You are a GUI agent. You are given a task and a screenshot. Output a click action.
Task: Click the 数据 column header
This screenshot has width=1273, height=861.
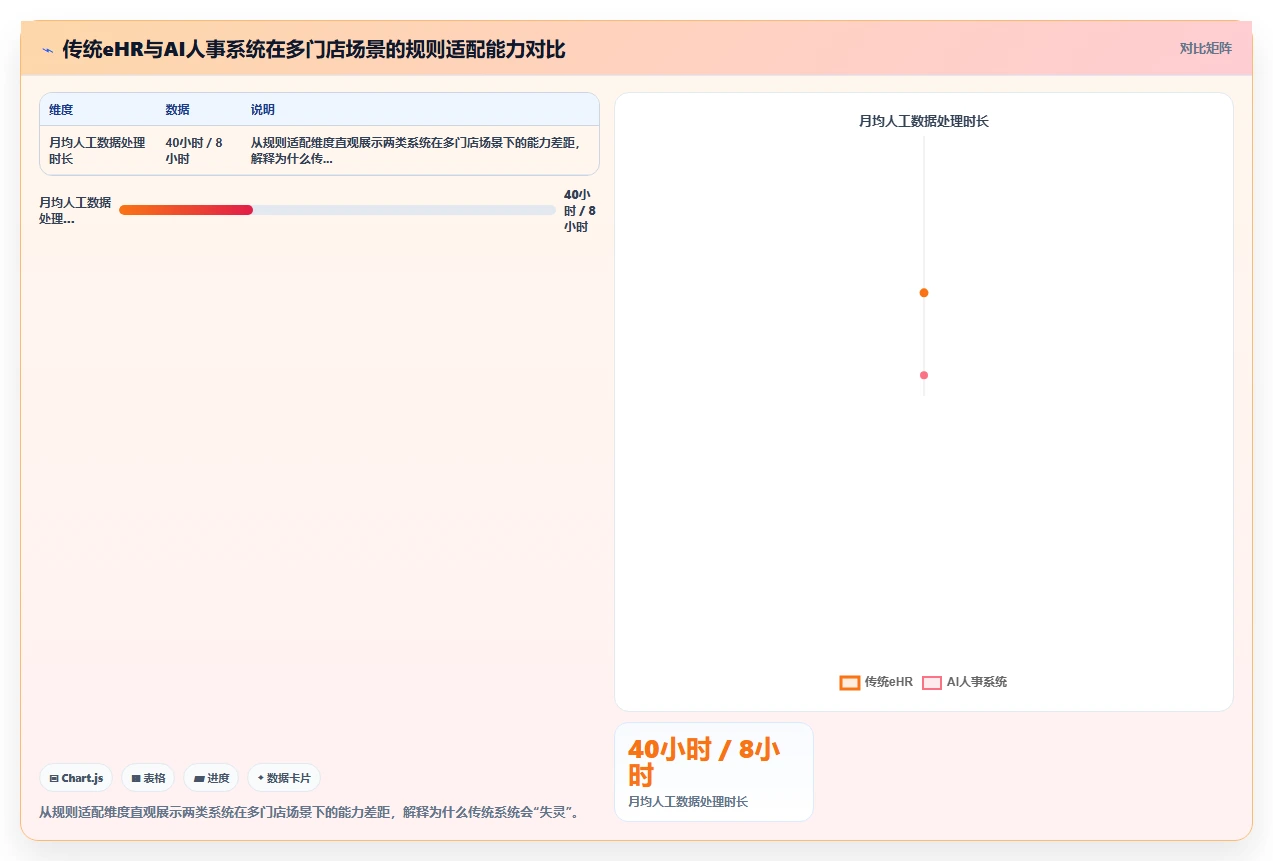point(177,110)
